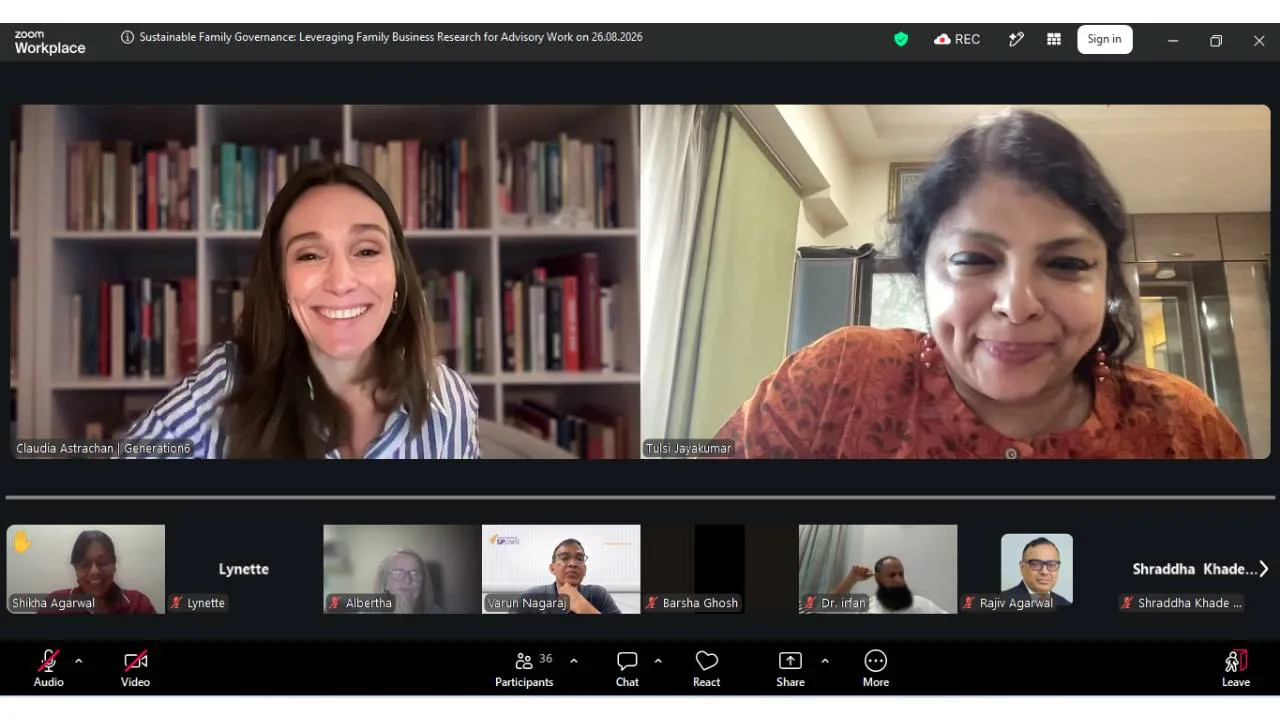Expand the chat options caret
This screenshot has height=720, width=1280.
(x=658, y=661)
